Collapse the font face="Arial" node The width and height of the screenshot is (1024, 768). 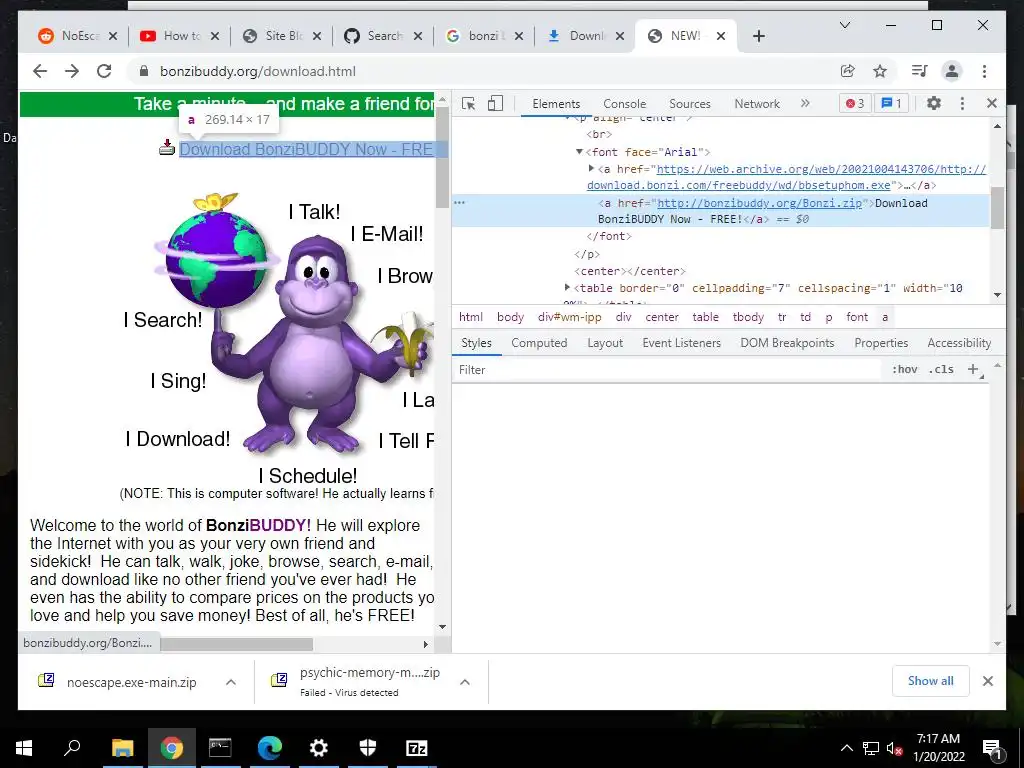pyautogui.click(x=579, y=152)
